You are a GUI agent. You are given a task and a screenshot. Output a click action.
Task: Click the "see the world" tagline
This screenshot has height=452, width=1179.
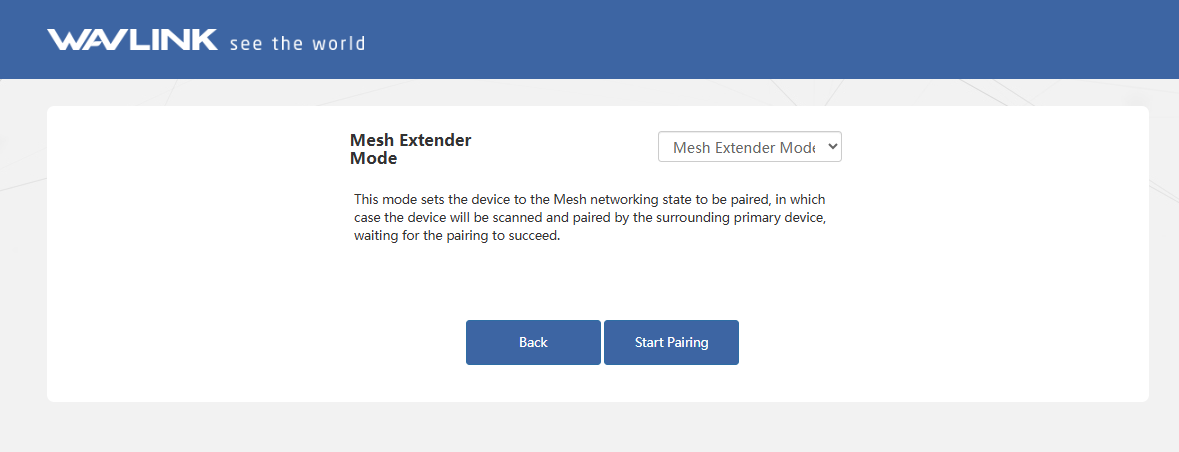[x=297, y=44]
